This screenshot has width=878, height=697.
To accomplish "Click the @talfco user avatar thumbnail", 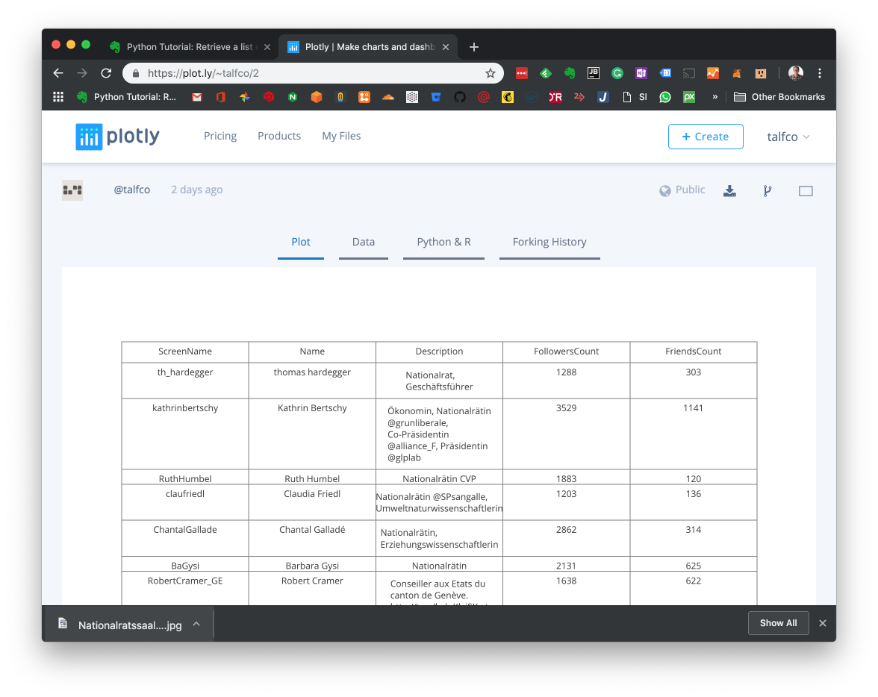I will (72, 190).
